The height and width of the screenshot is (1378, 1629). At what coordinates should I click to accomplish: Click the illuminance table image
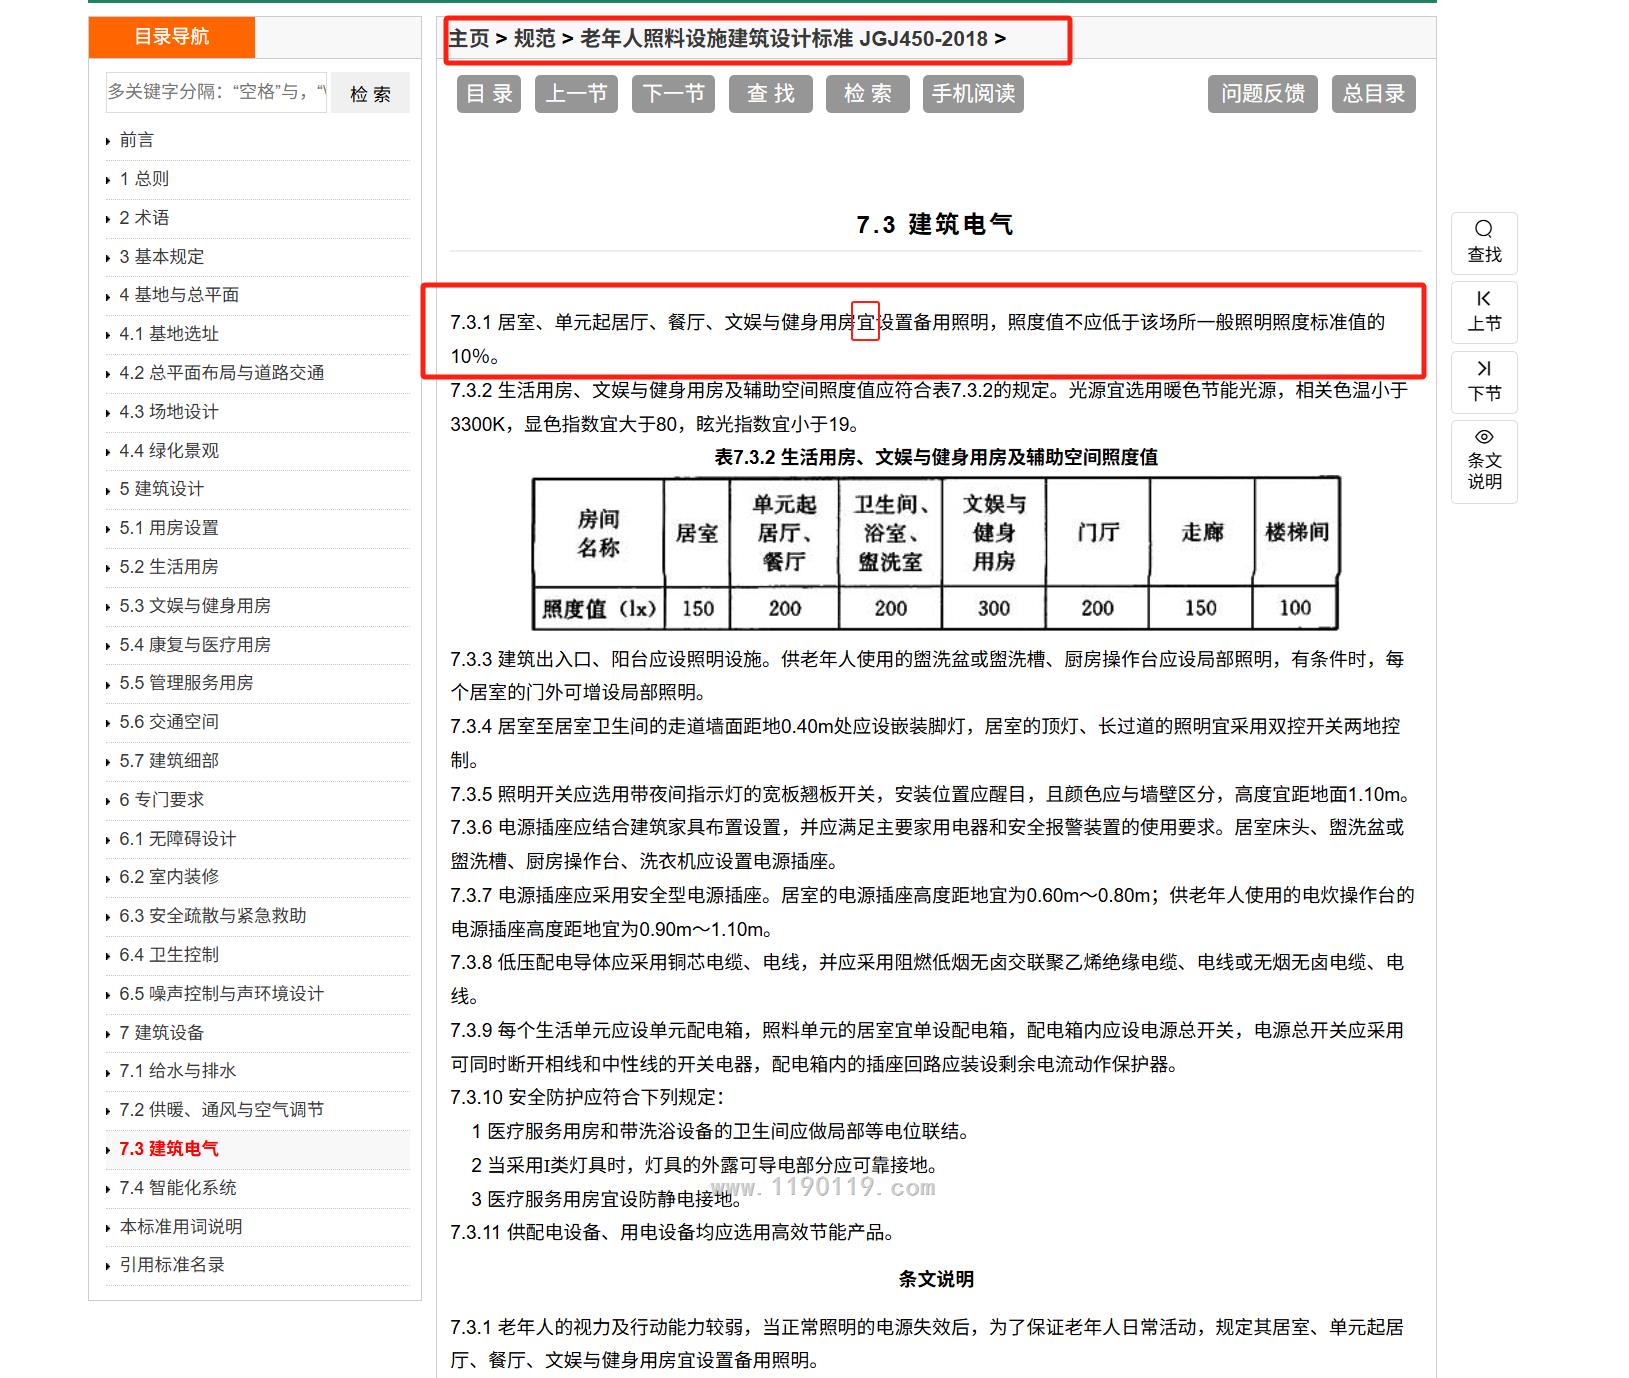[936, 553]
